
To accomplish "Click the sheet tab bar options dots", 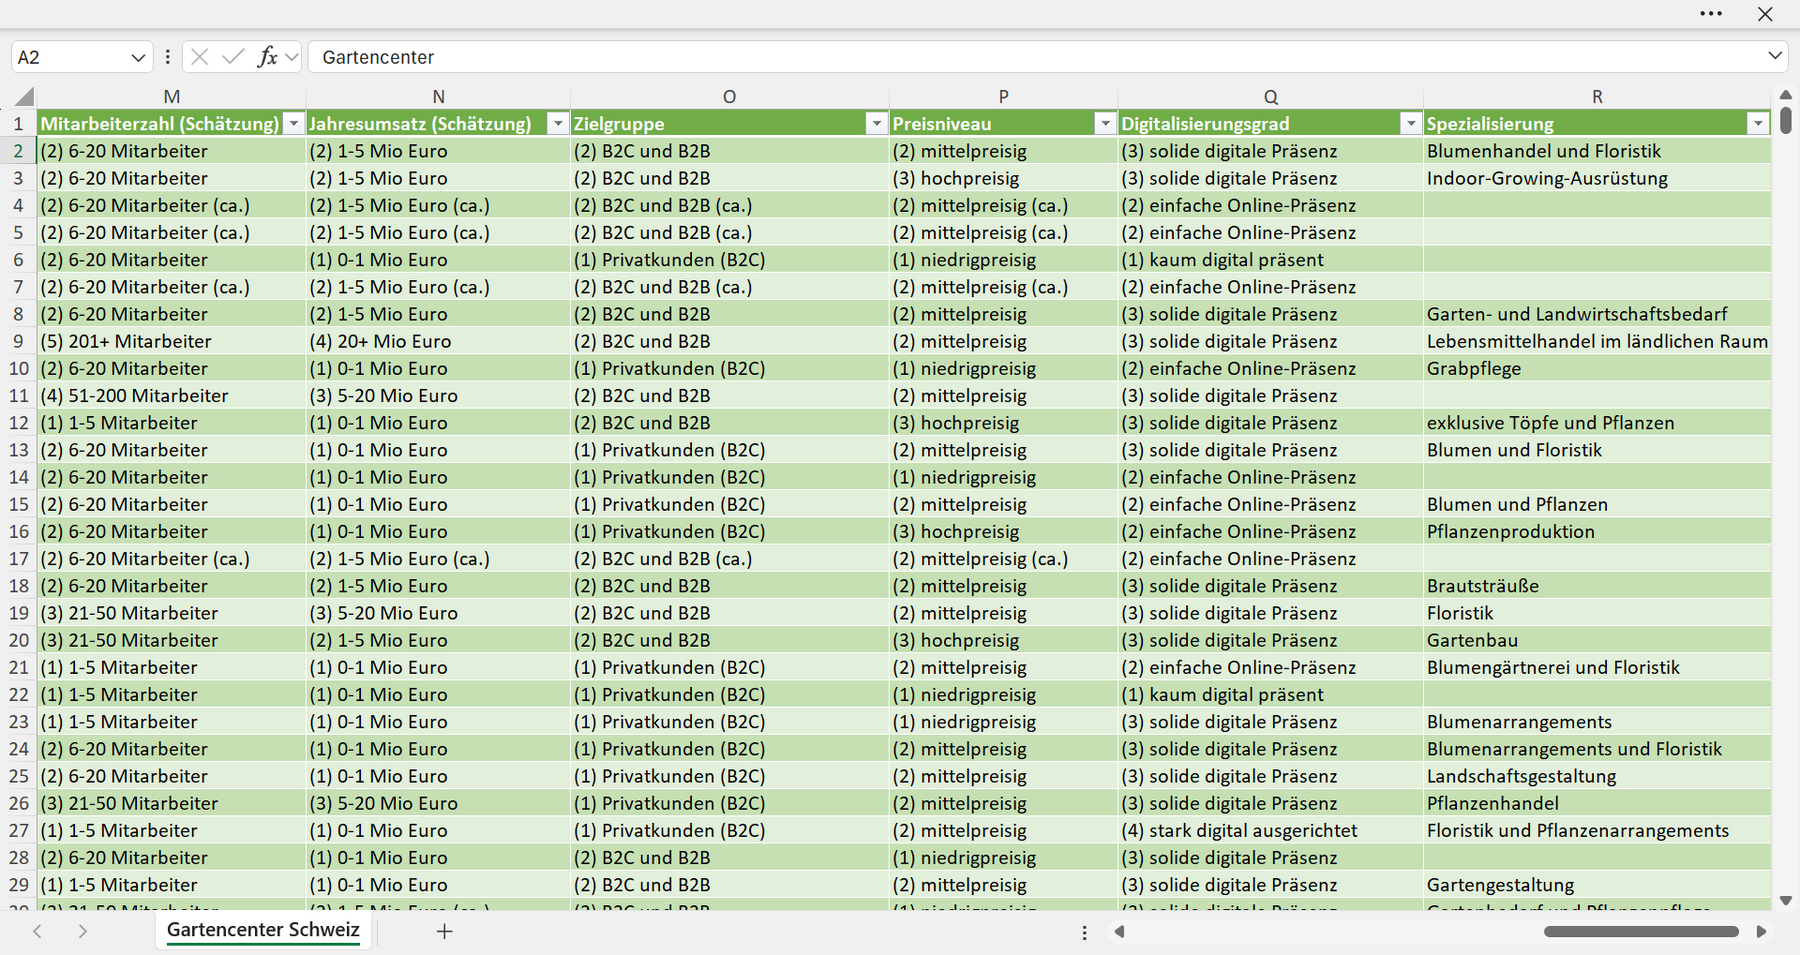I will (x=1084, y=932).
